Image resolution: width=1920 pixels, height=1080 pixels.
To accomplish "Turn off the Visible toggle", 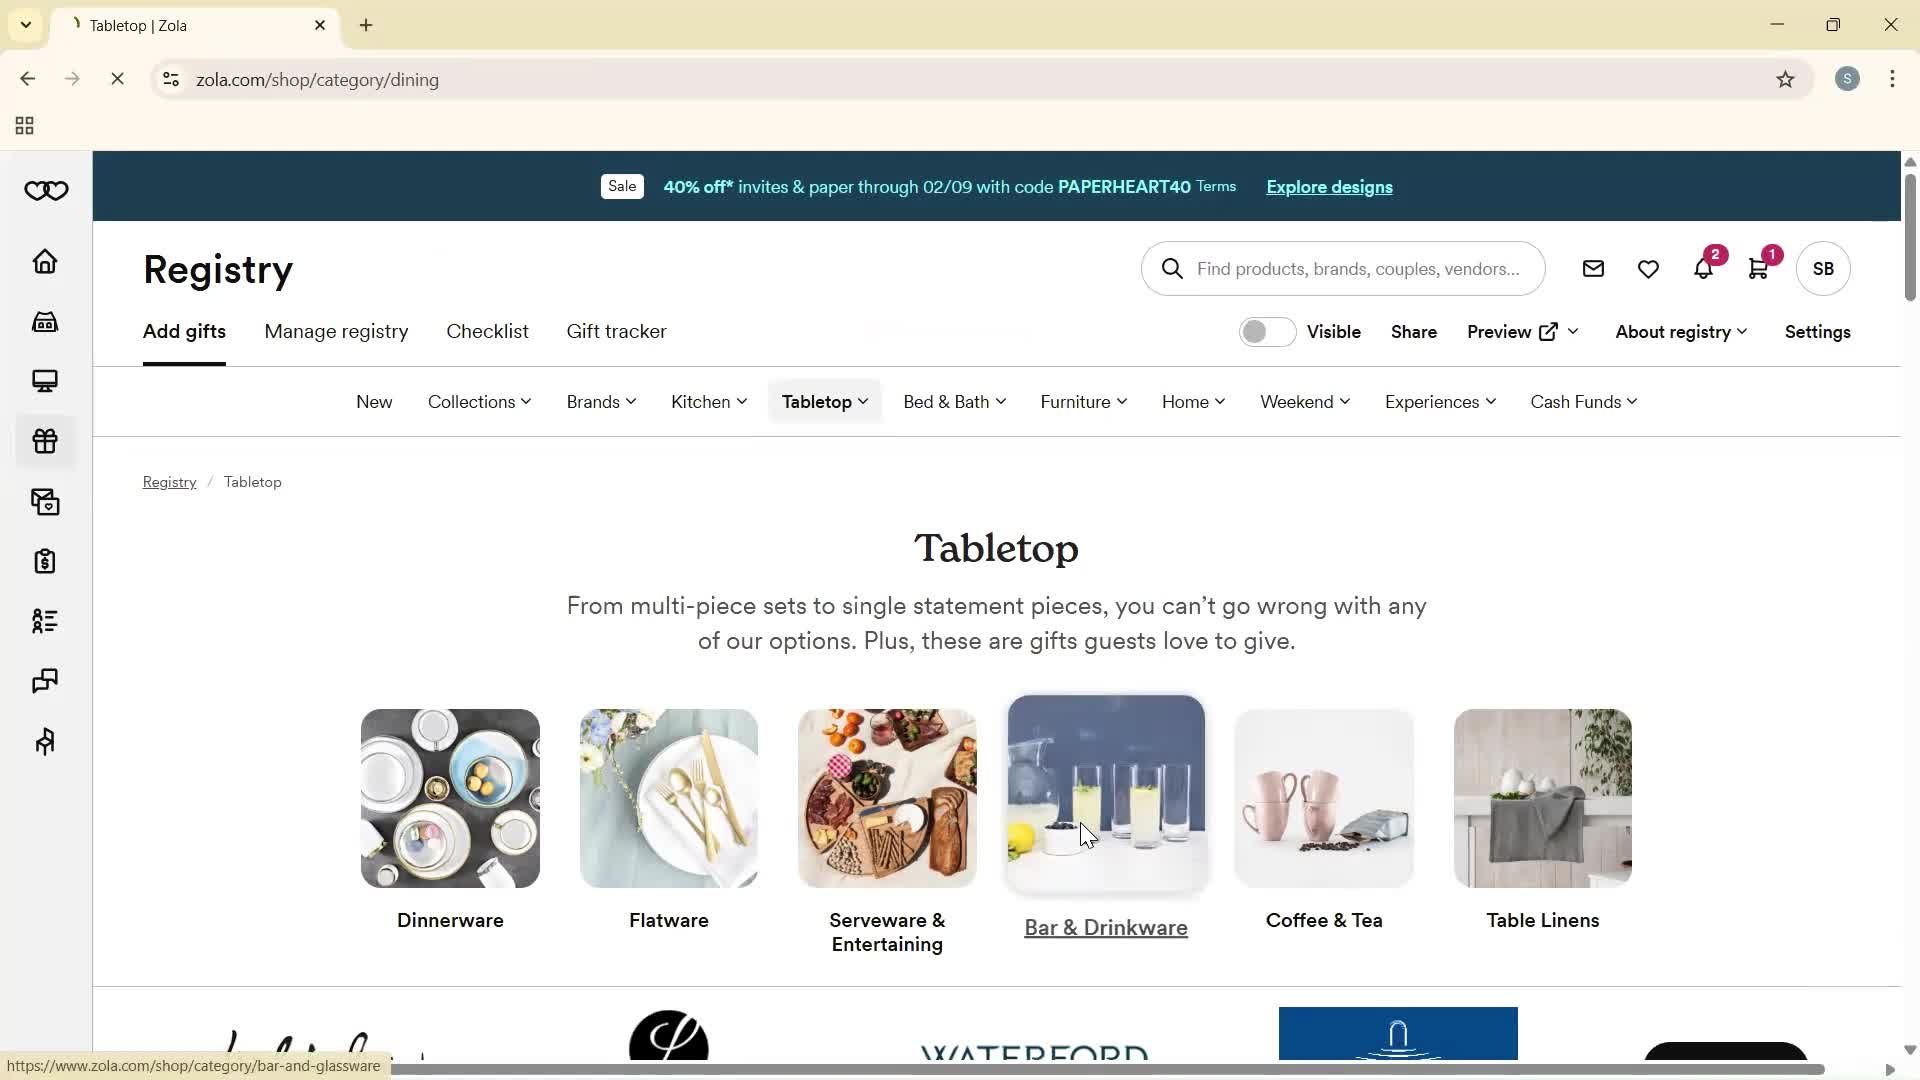I will [1266, 331].
